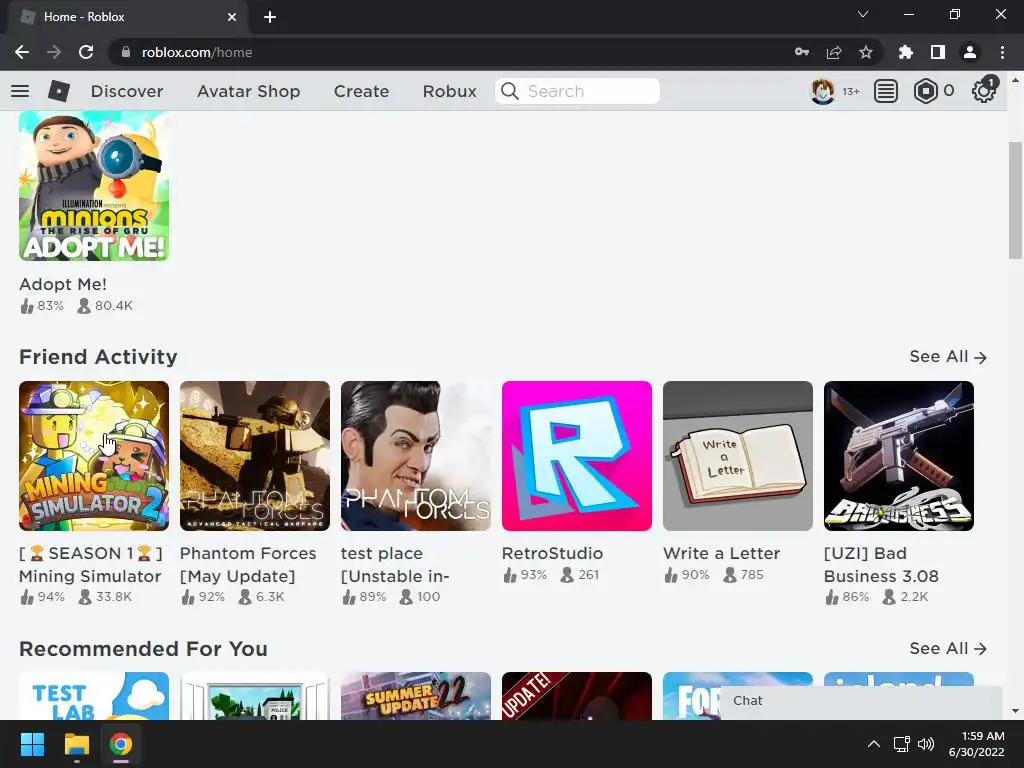Click the Robux currency icon
The image size is (1024, 768).
[x=925, y=91]
